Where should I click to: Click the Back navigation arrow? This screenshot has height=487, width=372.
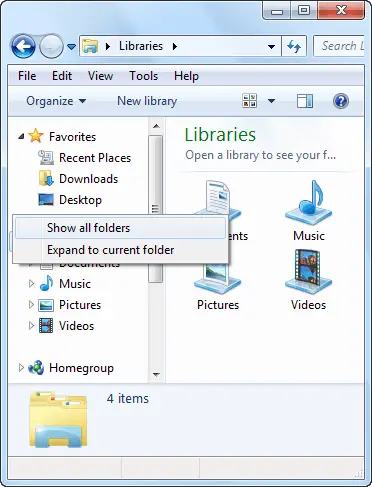pyautogui.click(x=23, y=47)
